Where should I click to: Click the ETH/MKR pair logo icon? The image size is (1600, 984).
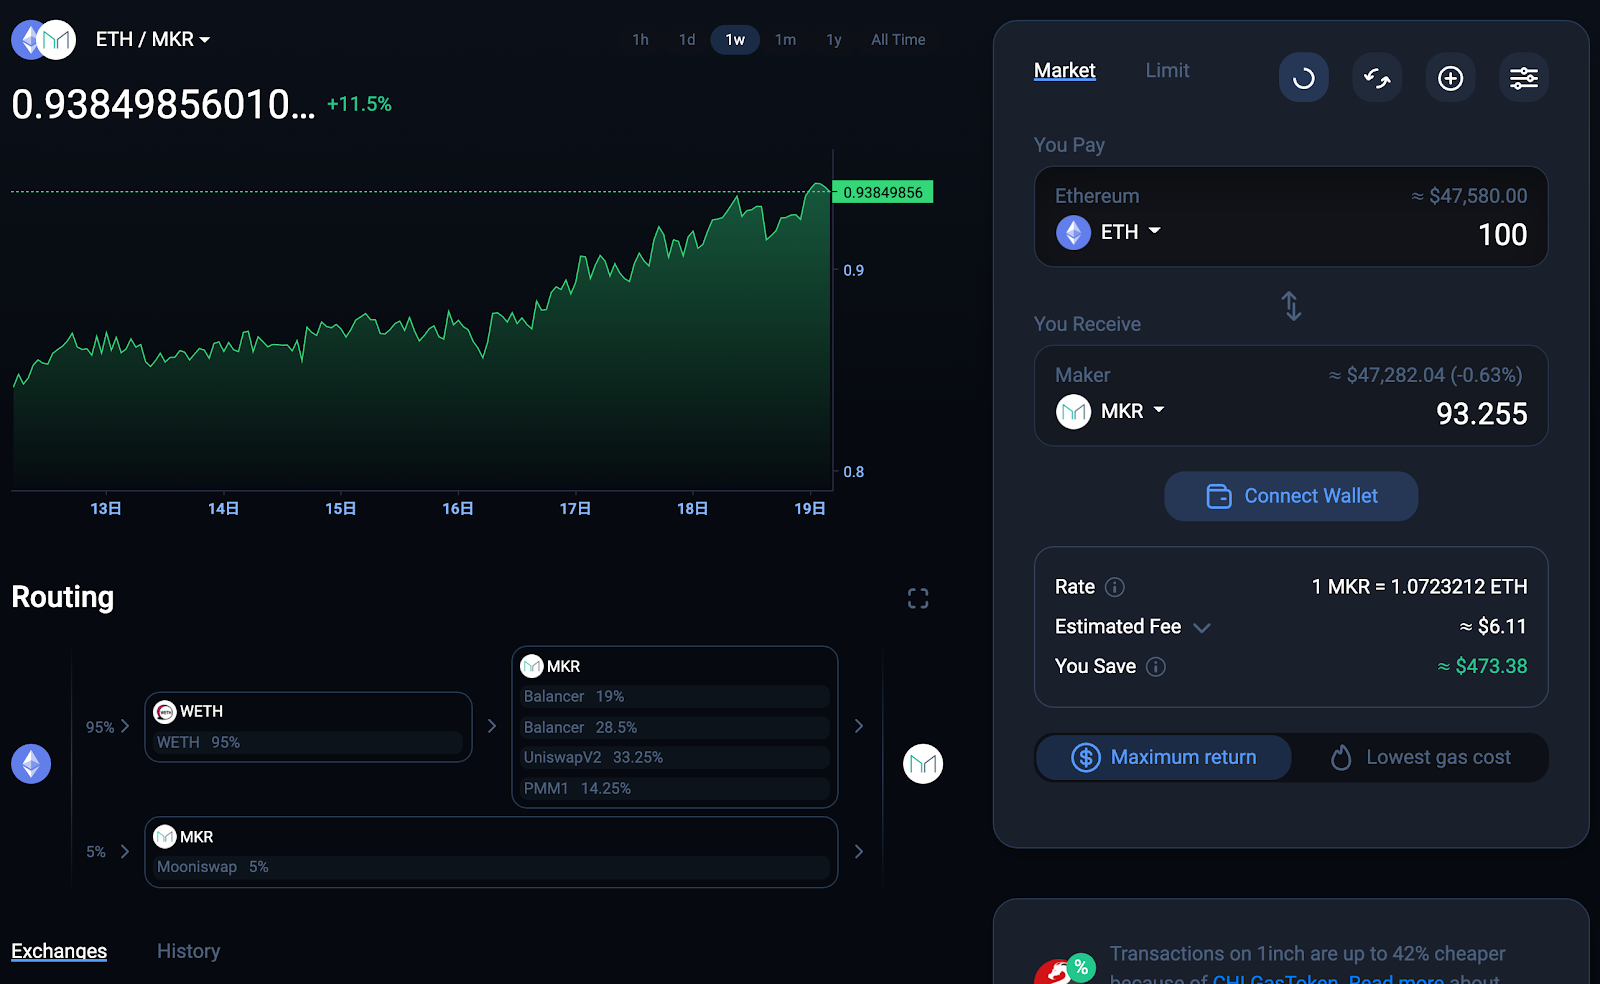click(x=43, y=40)
